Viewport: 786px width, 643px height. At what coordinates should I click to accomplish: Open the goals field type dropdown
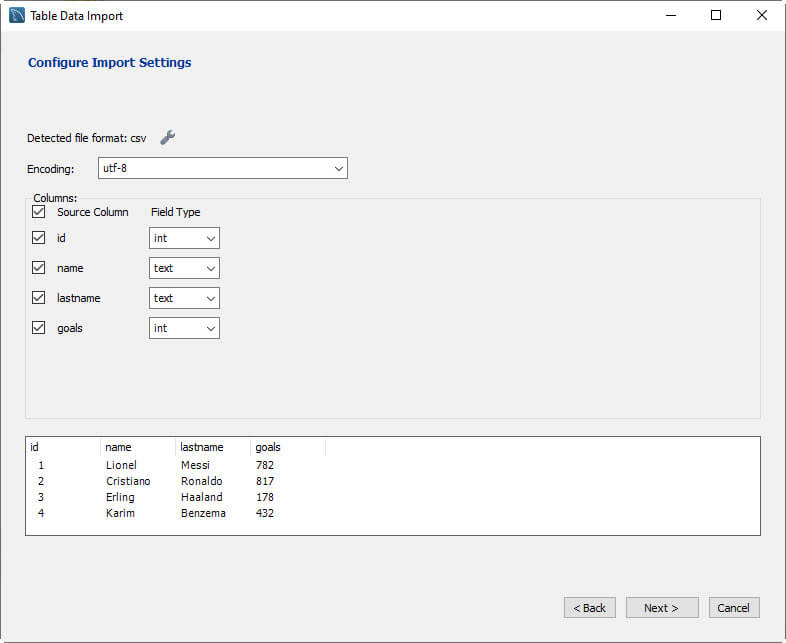(184, 328)
